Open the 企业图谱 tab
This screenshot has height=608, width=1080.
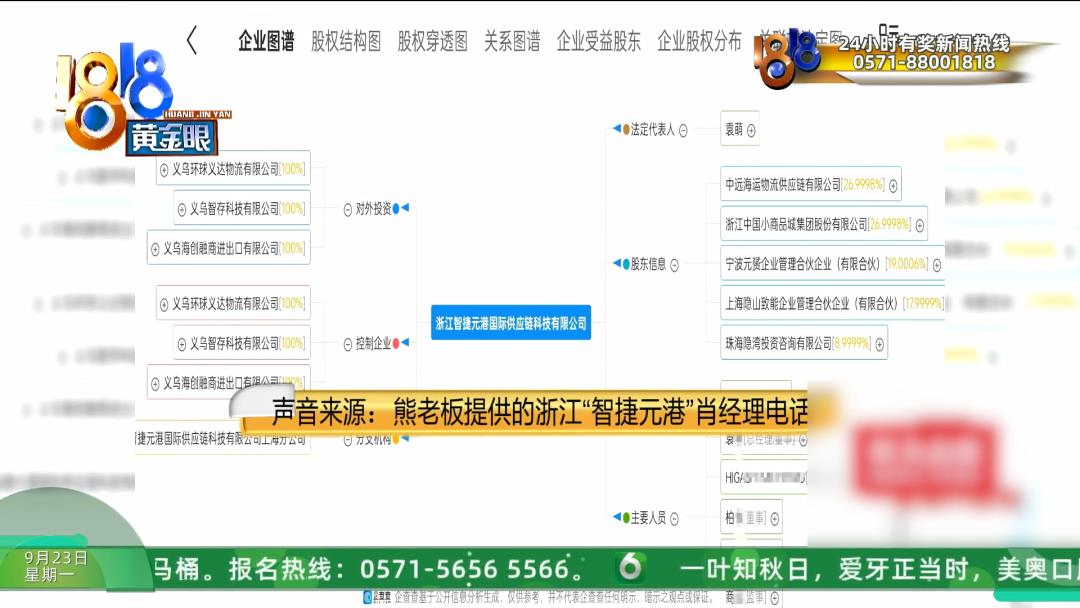tap(266, 41)
